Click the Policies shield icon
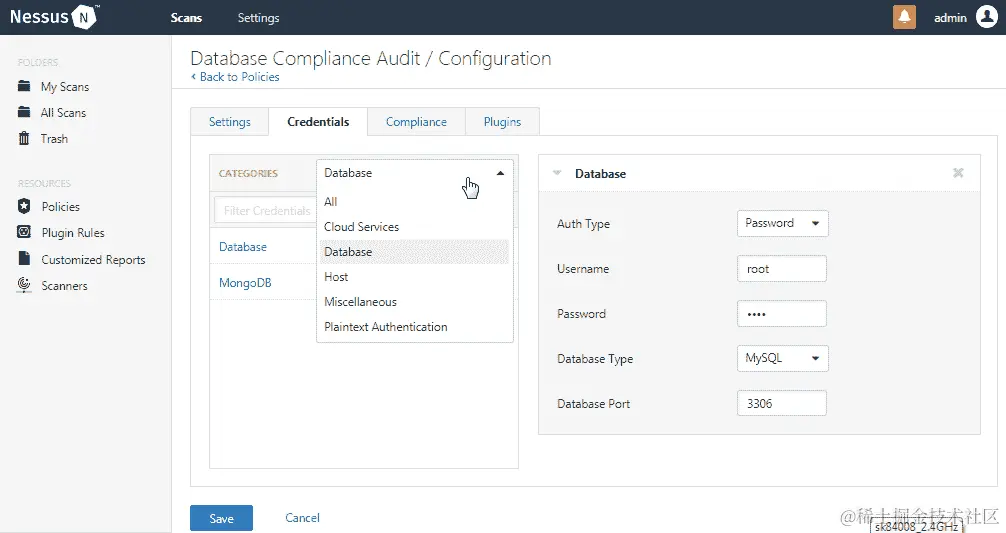 coord(24,206)
